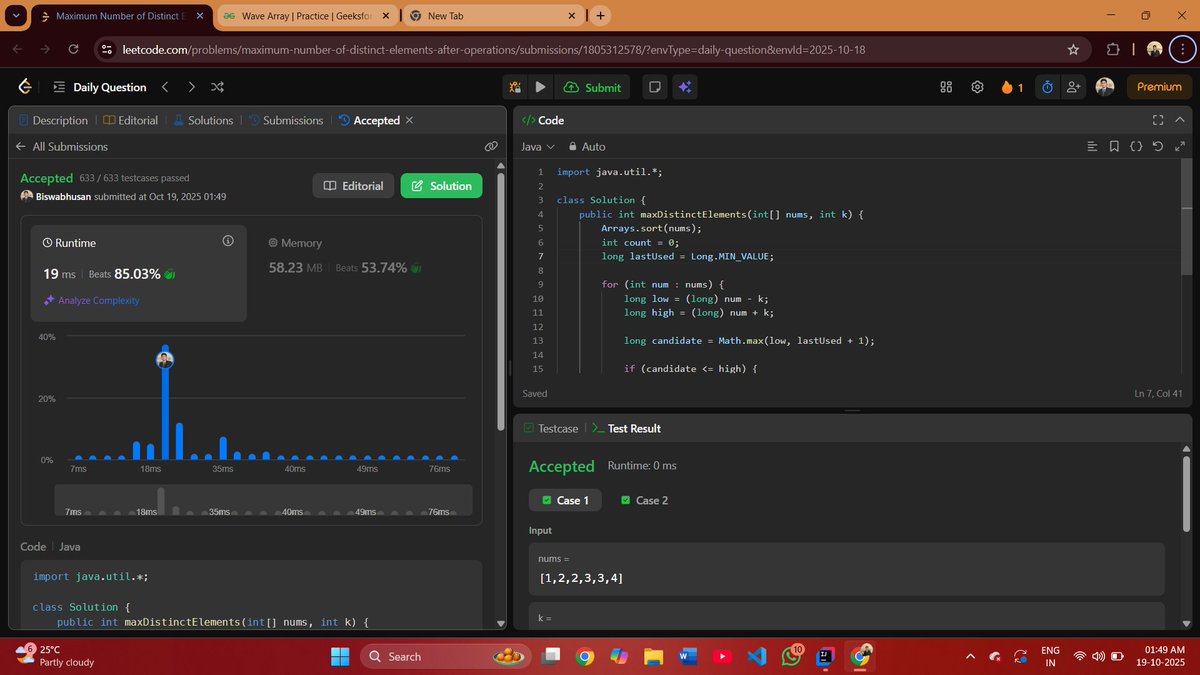Click the Editorial button in submission

point(354,186)
